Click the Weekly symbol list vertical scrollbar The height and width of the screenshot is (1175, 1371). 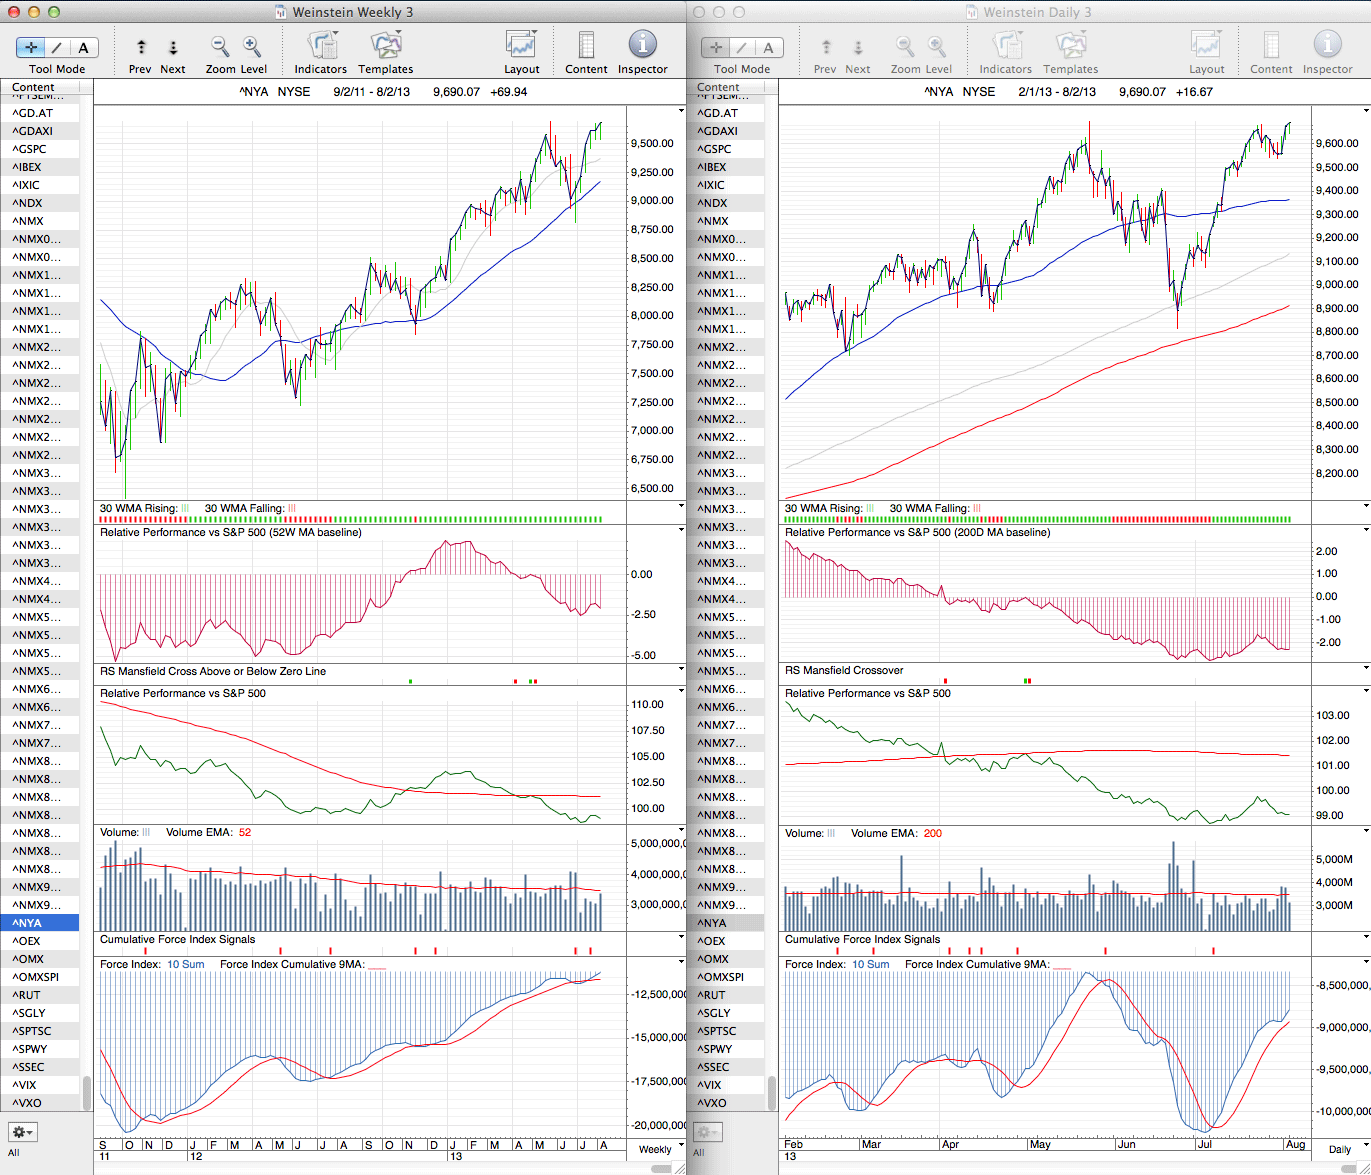click(x=87, y=1092)
